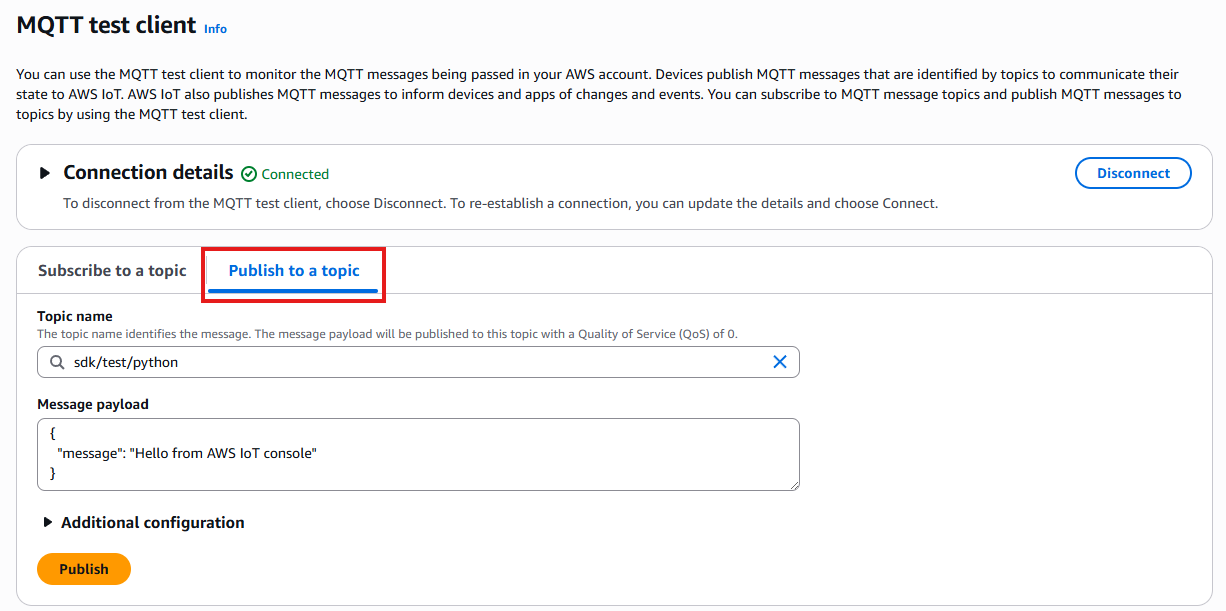1226x611 pixels.
Task: Click the green Connected checkmark icon
Action: point(249,174)
